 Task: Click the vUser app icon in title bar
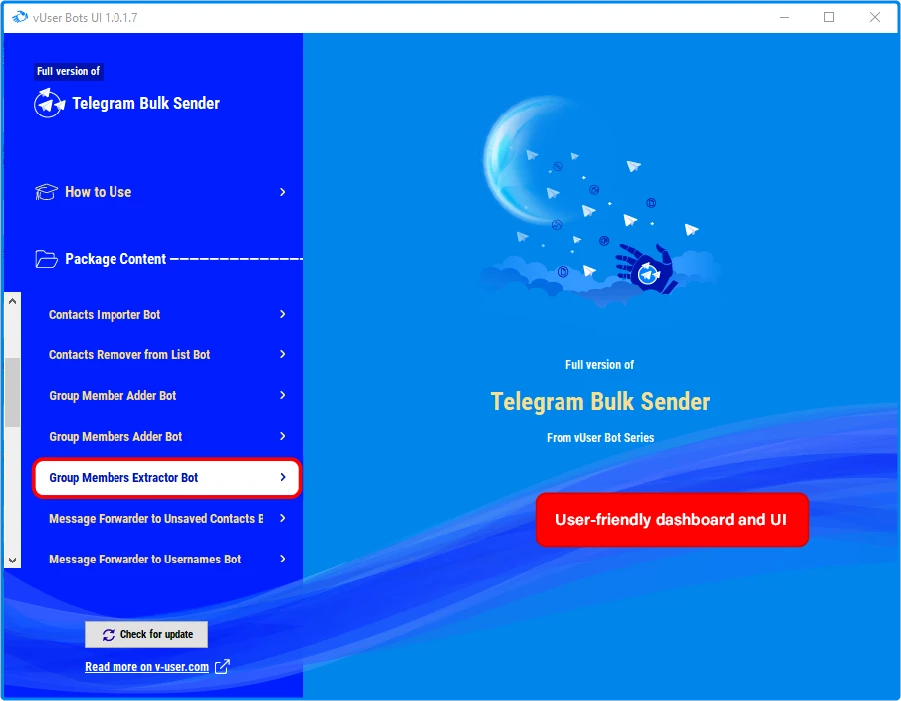coord(20,17)
